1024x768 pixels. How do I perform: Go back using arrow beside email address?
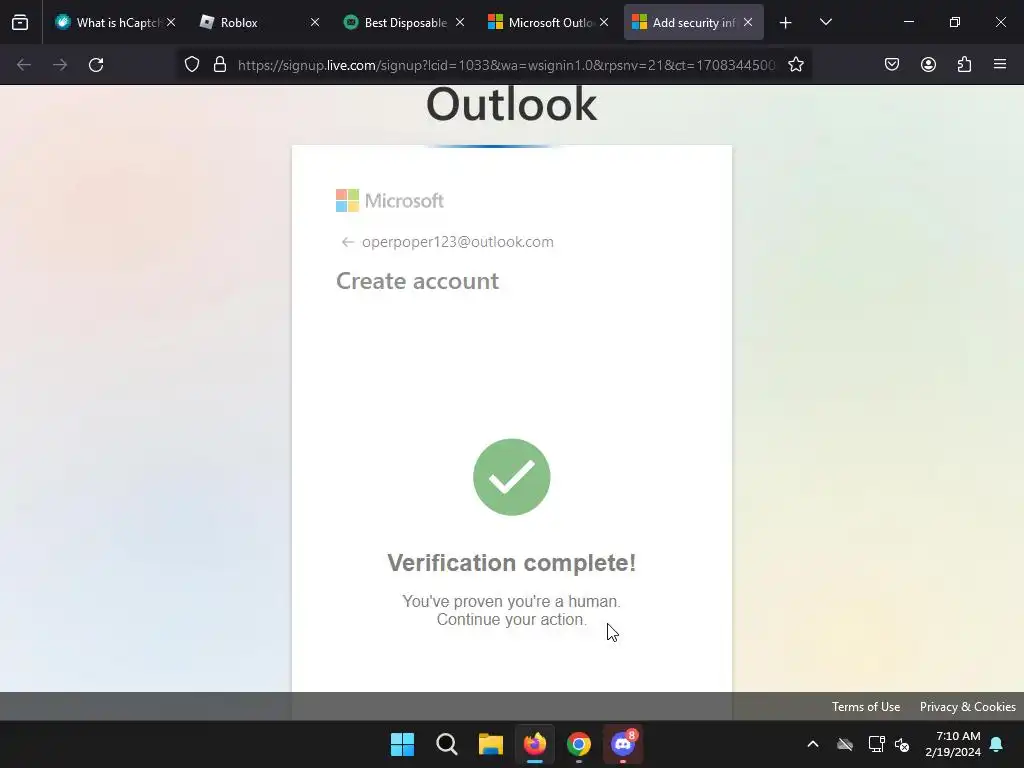(347, 242)
